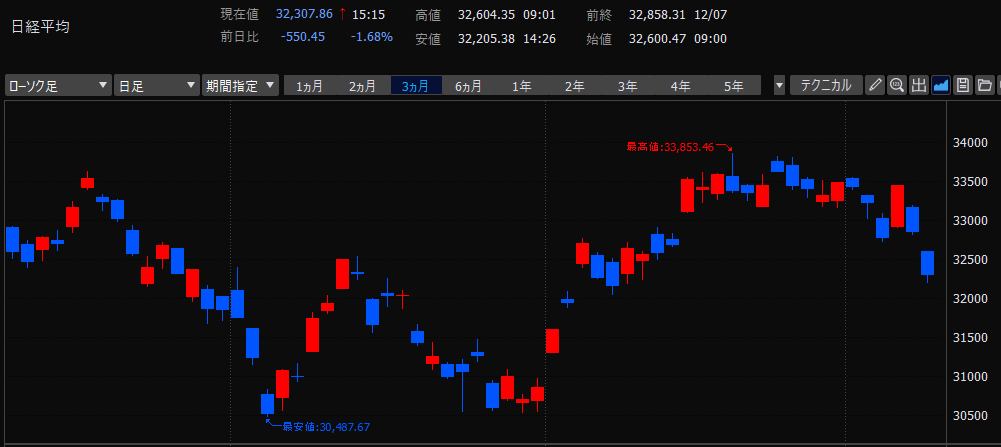Click the low value 32,205.38
The height and width of the screenshot is (447, 1001).
tap(486, 39)
